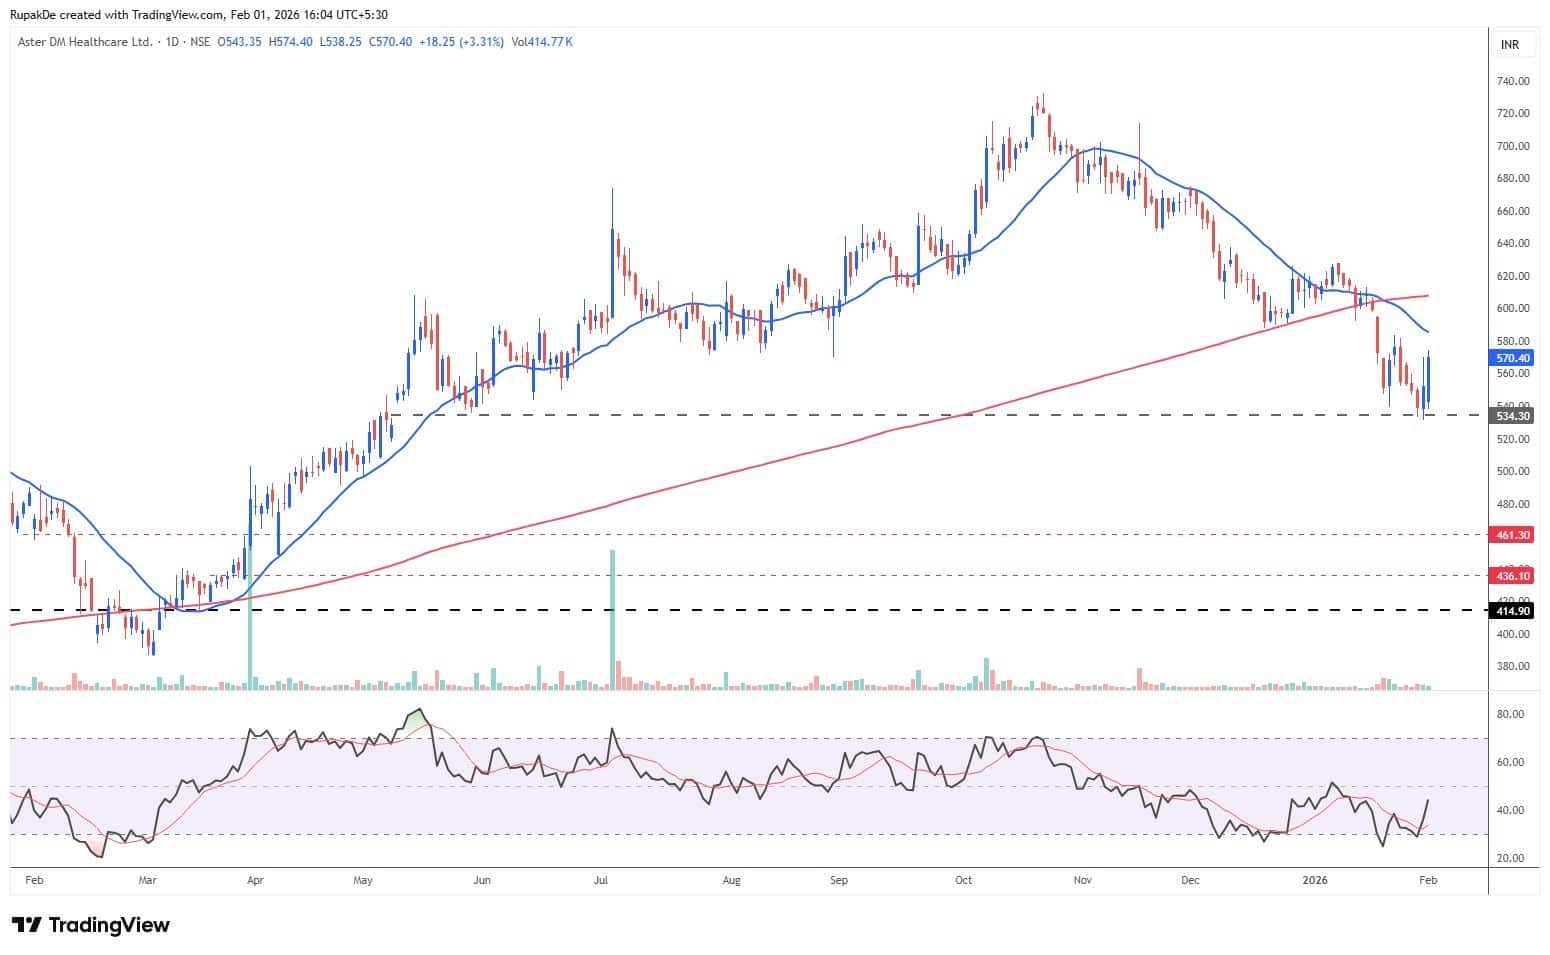Screen dimensions: 1550x955
Task: Click the red 461.30 price level tag
Action: pos(1513,535)
